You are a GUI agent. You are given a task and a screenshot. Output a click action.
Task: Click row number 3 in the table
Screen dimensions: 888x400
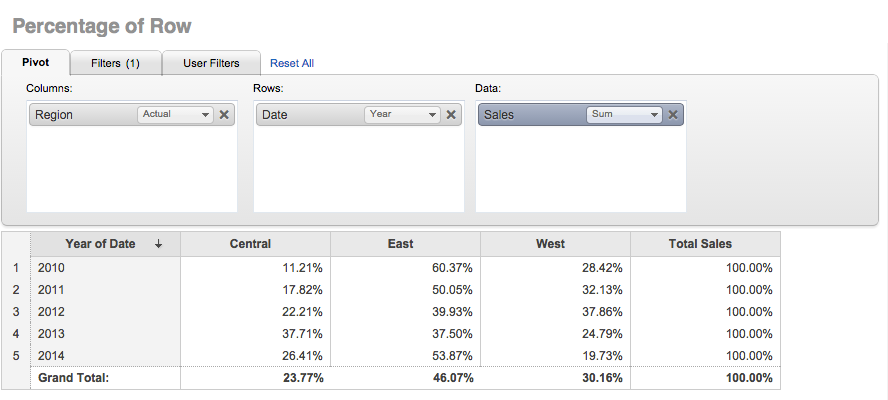point(15,312)
